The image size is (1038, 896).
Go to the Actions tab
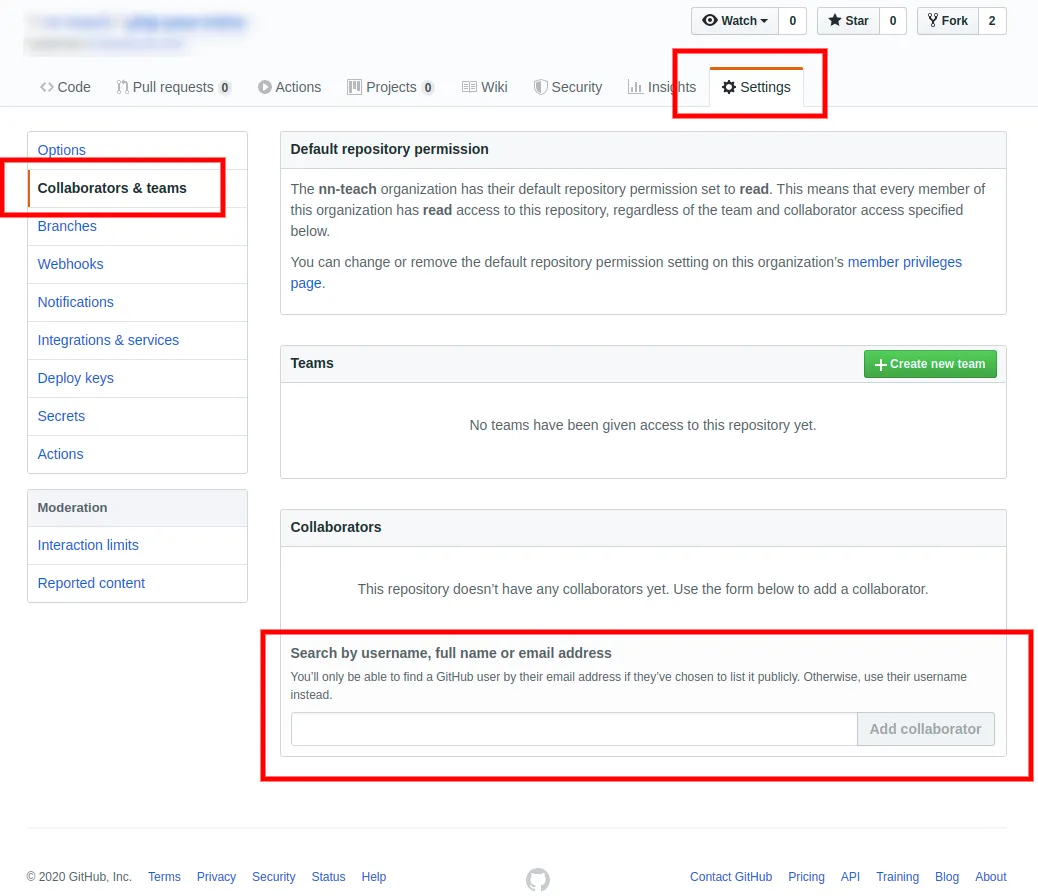289,87
